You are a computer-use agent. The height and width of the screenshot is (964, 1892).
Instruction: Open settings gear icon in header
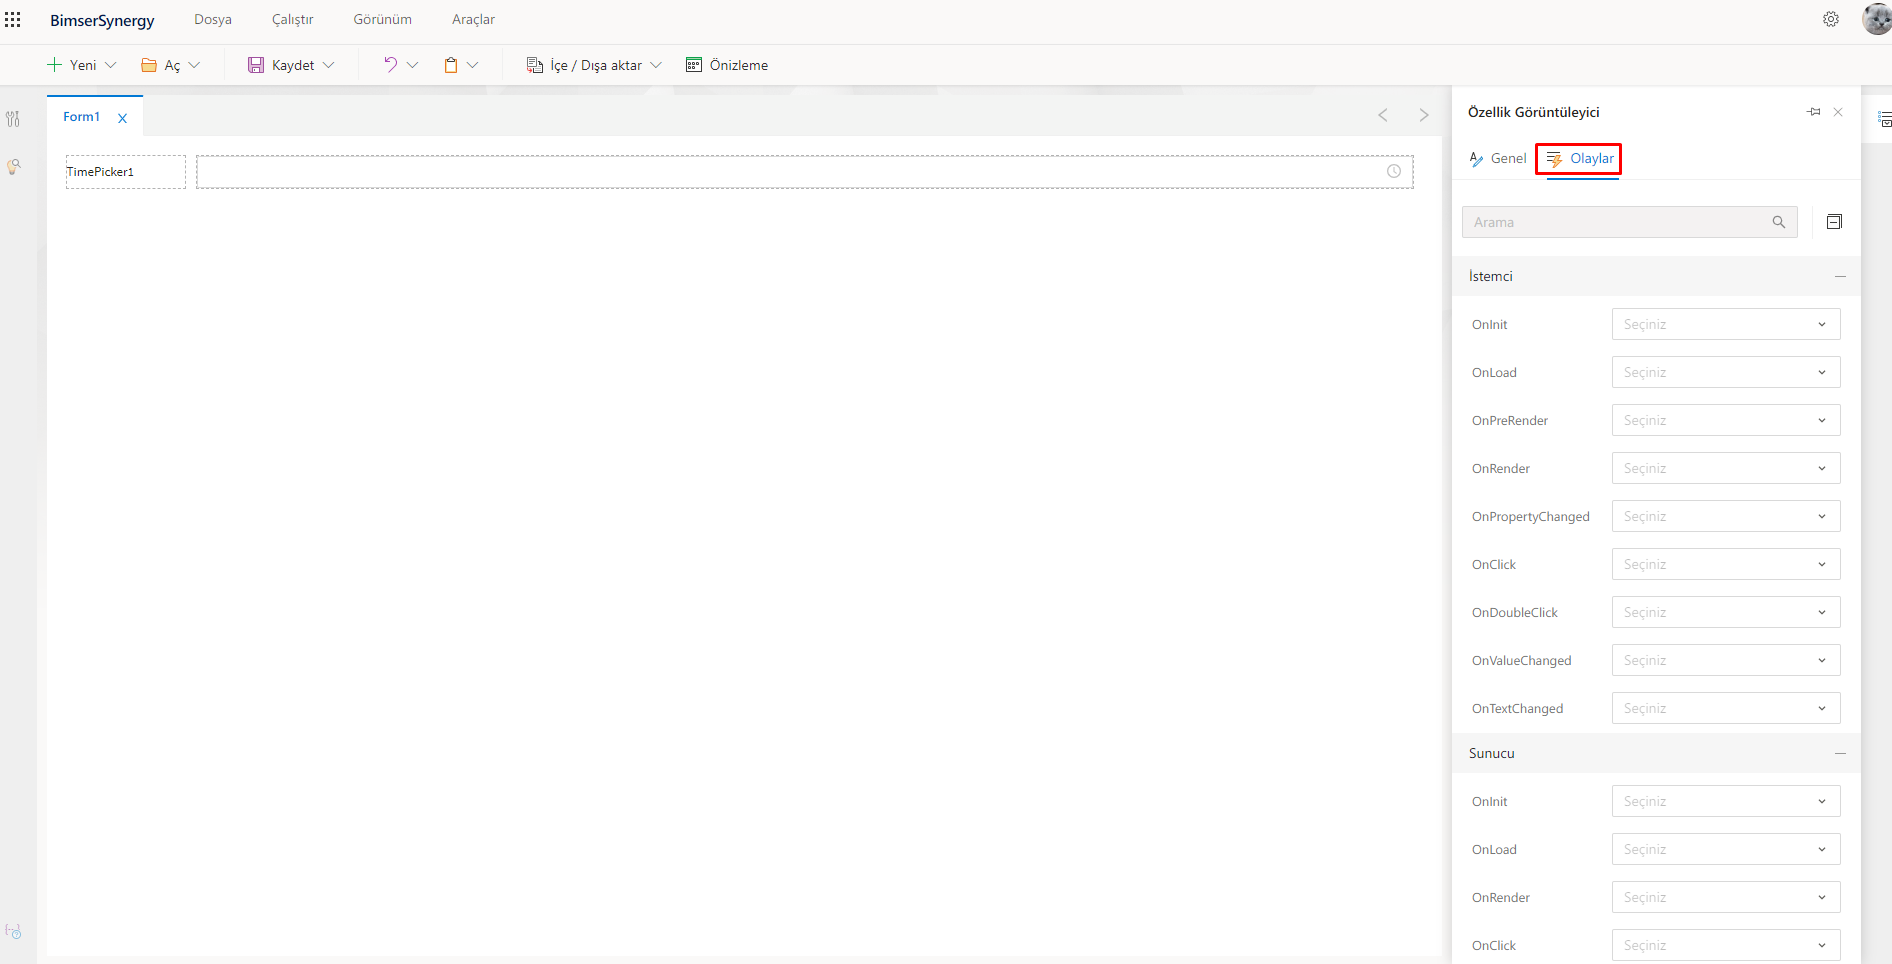[x=1831, y=19]
